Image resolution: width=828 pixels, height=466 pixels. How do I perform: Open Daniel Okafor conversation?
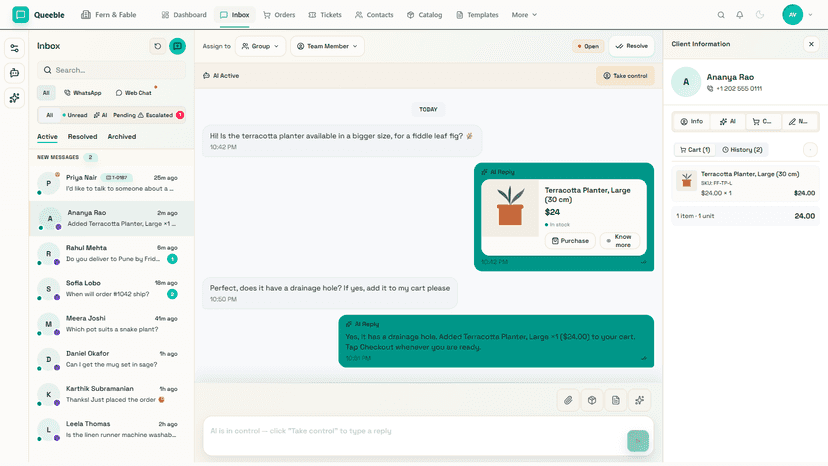[x=111, y=359]
